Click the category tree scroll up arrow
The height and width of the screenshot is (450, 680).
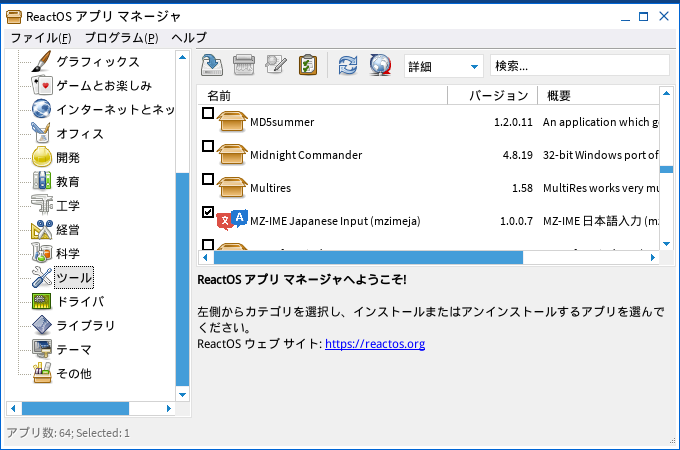tap(182, 57)
